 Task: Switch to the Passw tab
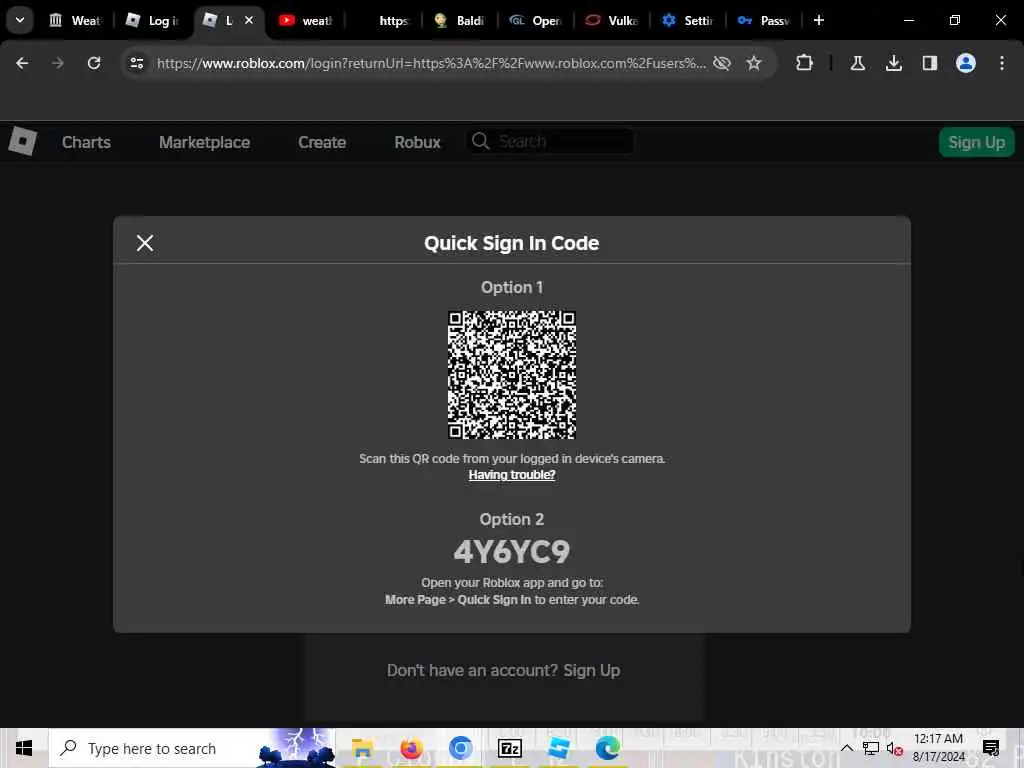[764, 20]
